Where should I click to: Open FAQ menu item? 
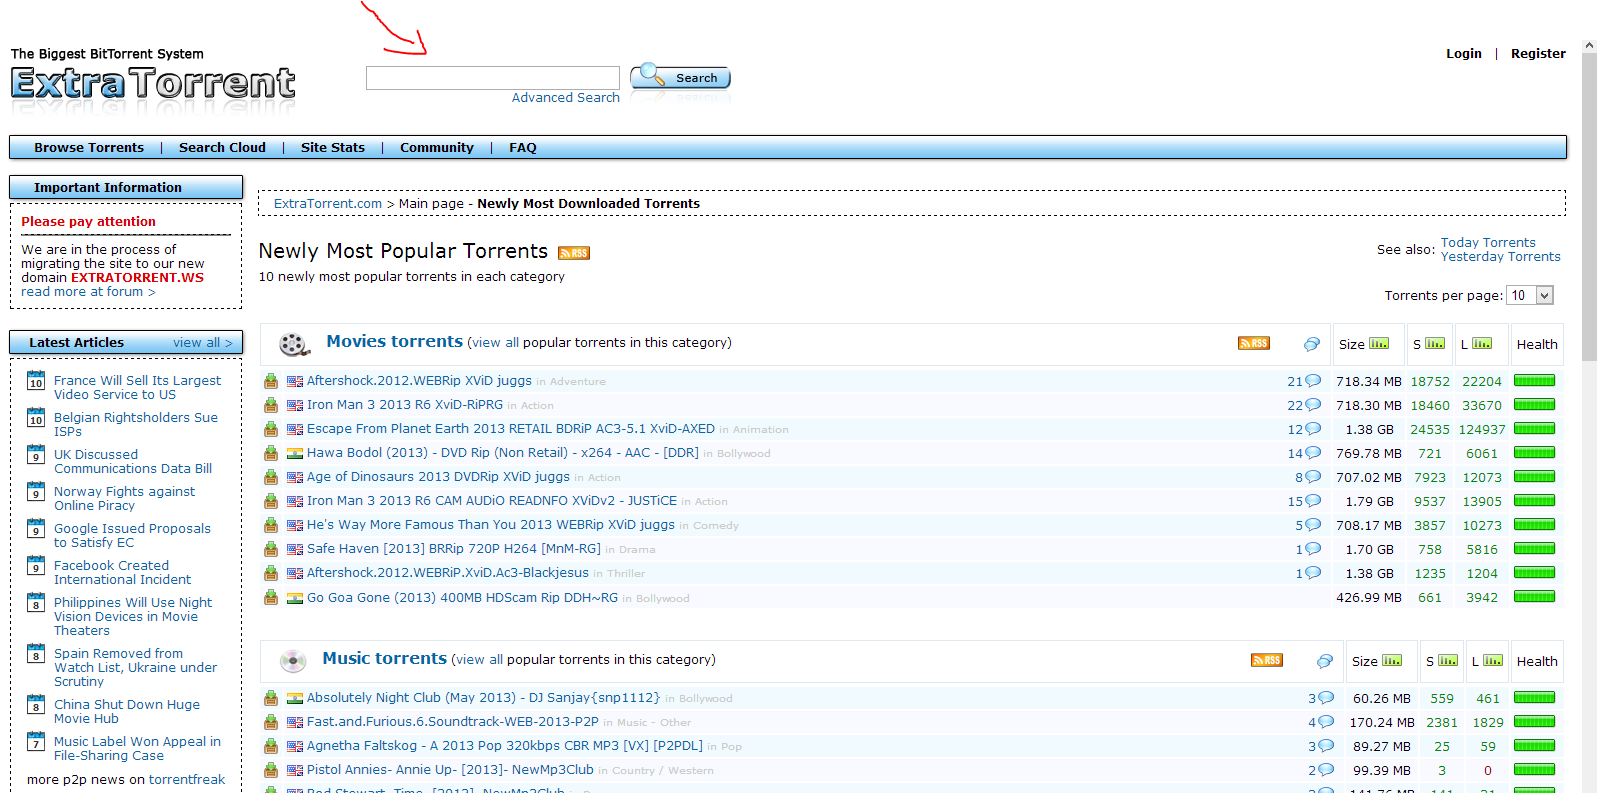(523, 147)
